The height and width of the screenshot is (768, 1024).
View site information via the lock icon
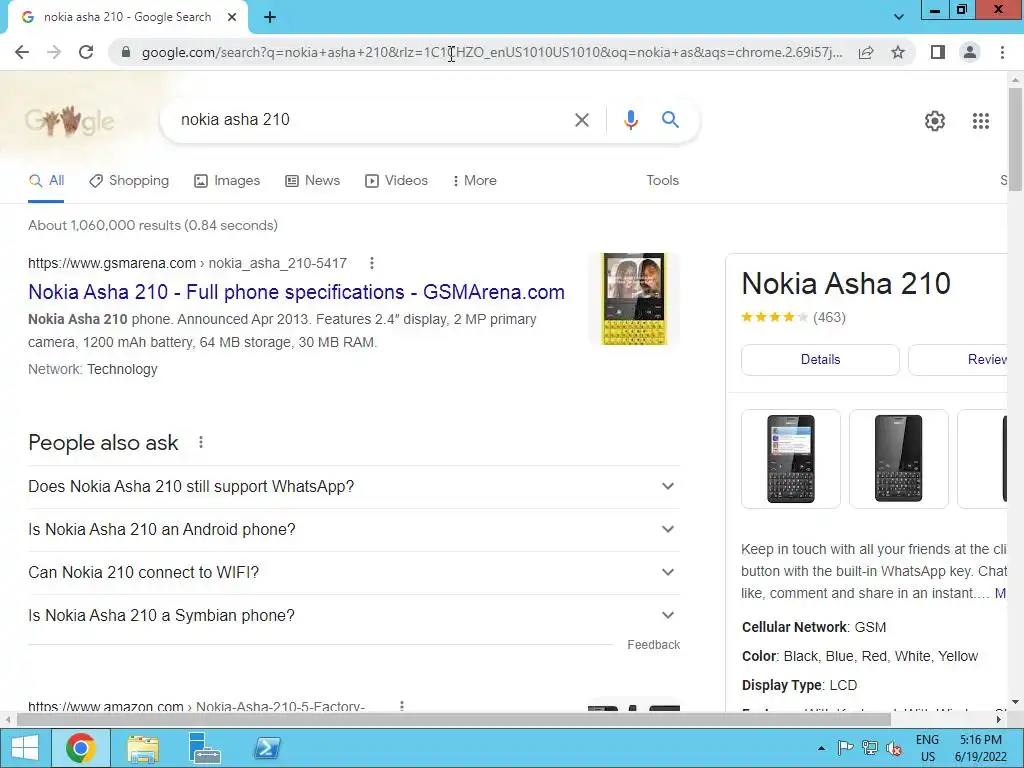tap(126, 52)
